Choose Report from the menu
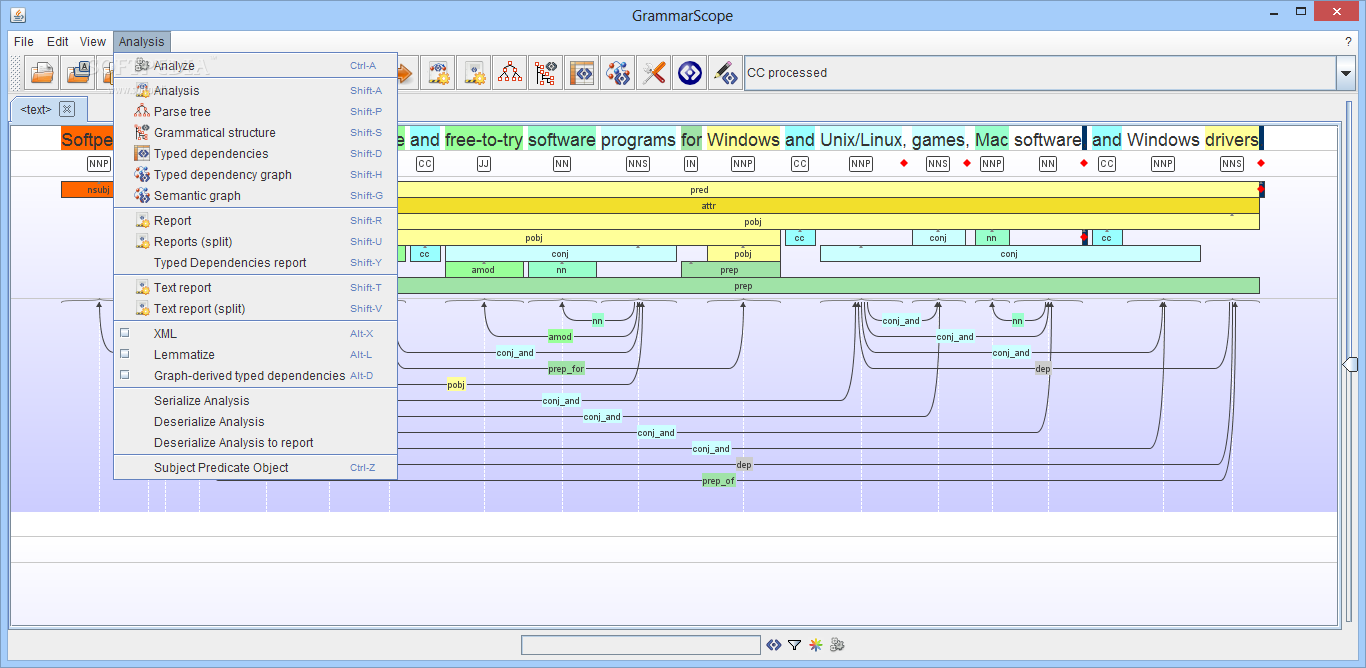1366x668 pixels. tap(255, 221)
